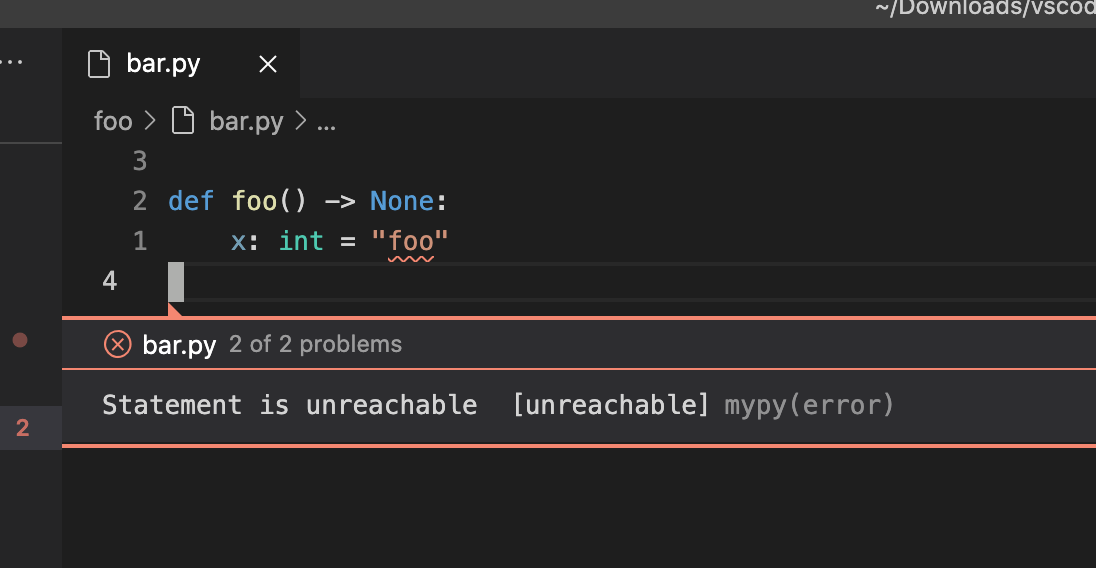
Task: Click the line number 4 in gutter
Action: 110,282
